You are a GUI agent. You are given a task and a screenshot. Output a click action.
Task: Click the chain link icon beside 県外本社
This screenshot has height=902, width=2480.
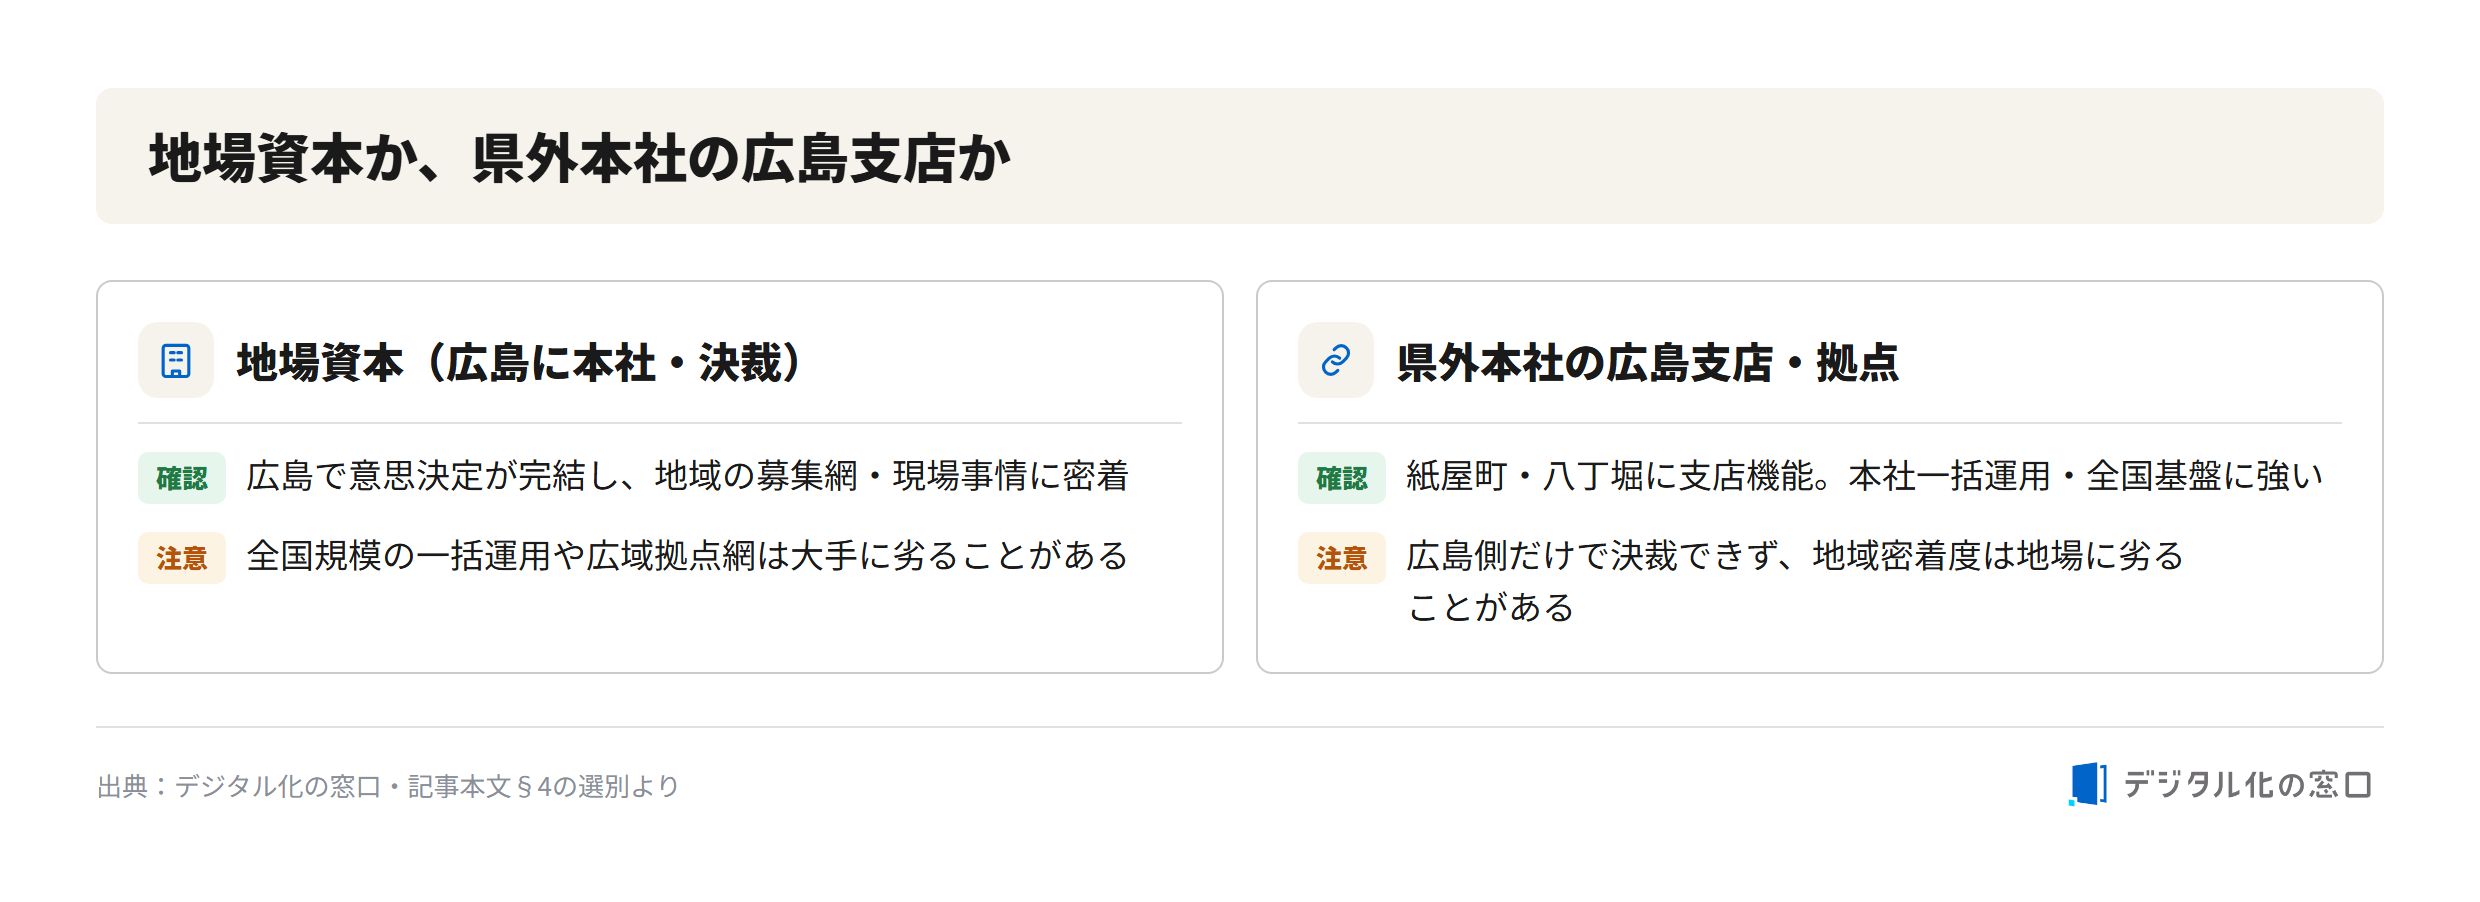[1336, 360]
